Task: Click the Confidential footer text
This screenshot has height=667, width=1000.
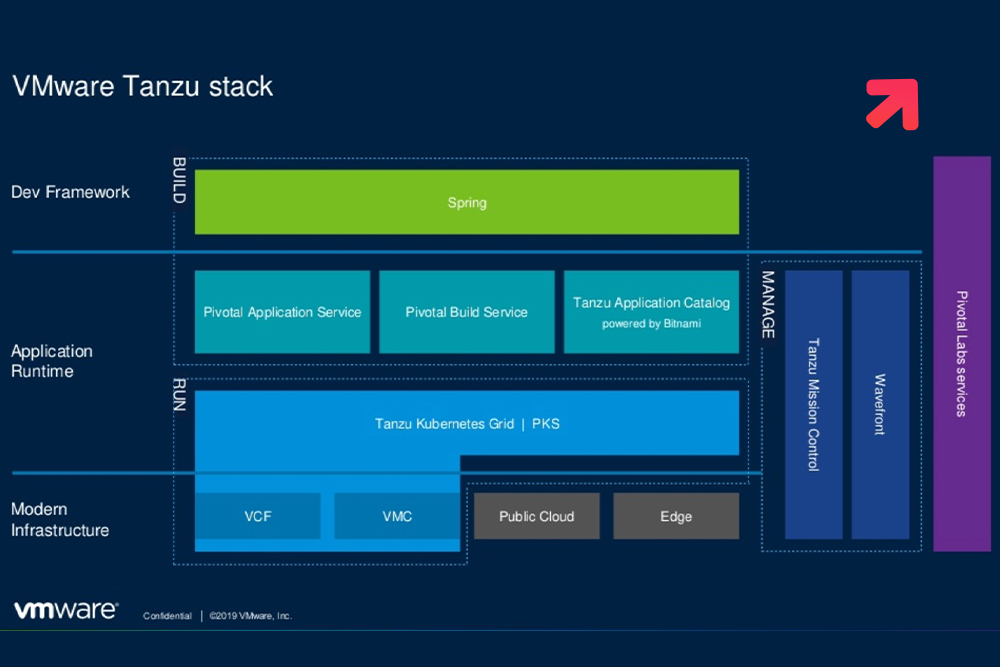Action: 167,616
